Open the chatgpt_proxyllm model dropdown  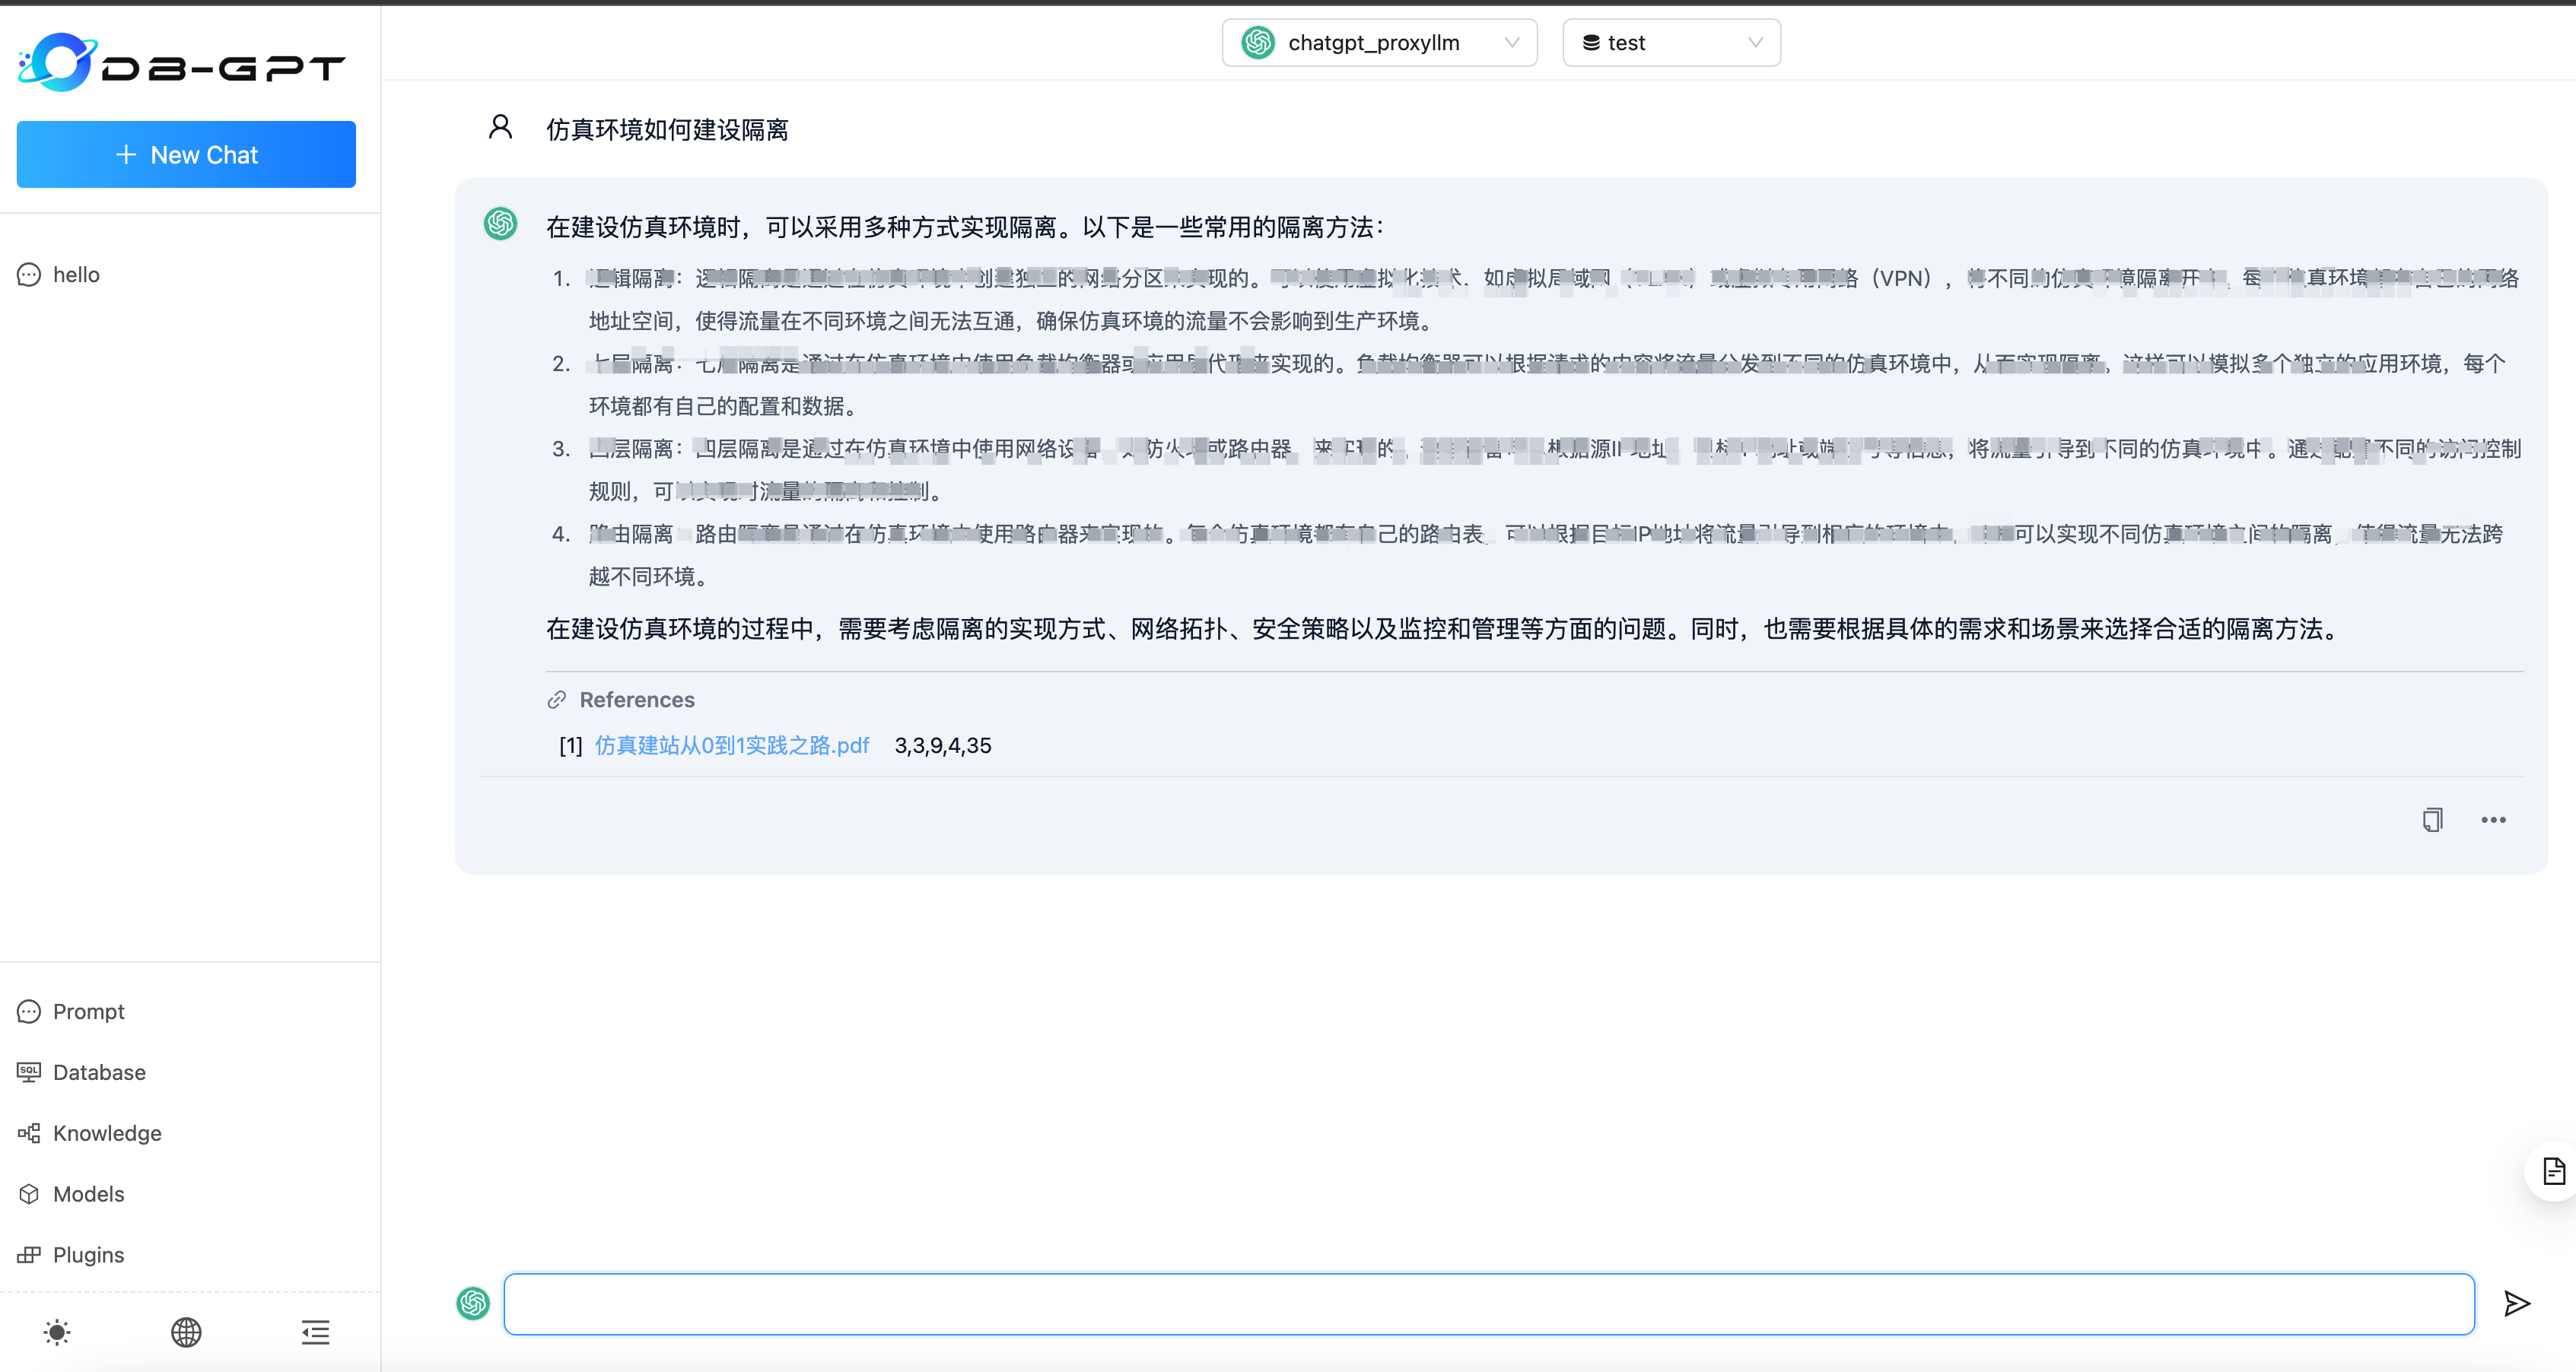point(1375,43)
